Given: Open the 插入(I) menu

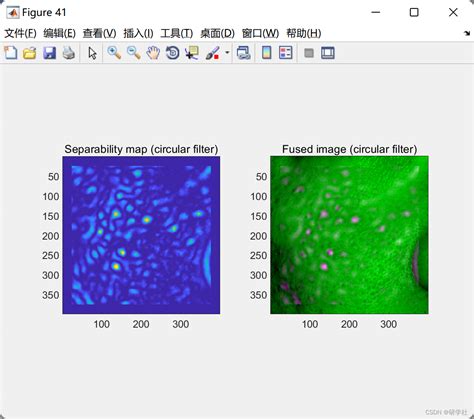Looking at the screenshot, I should 138,33.
